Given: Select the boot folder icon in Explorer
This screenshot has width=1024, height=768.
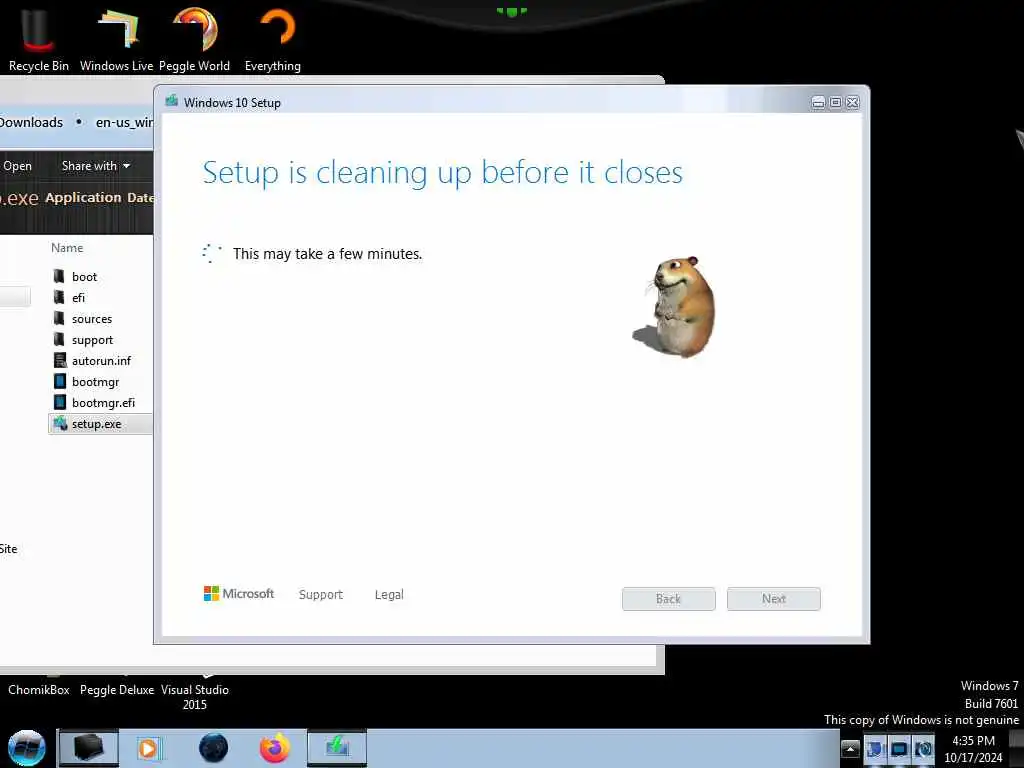Looking at the screenshot, I should tap(59, 276).
